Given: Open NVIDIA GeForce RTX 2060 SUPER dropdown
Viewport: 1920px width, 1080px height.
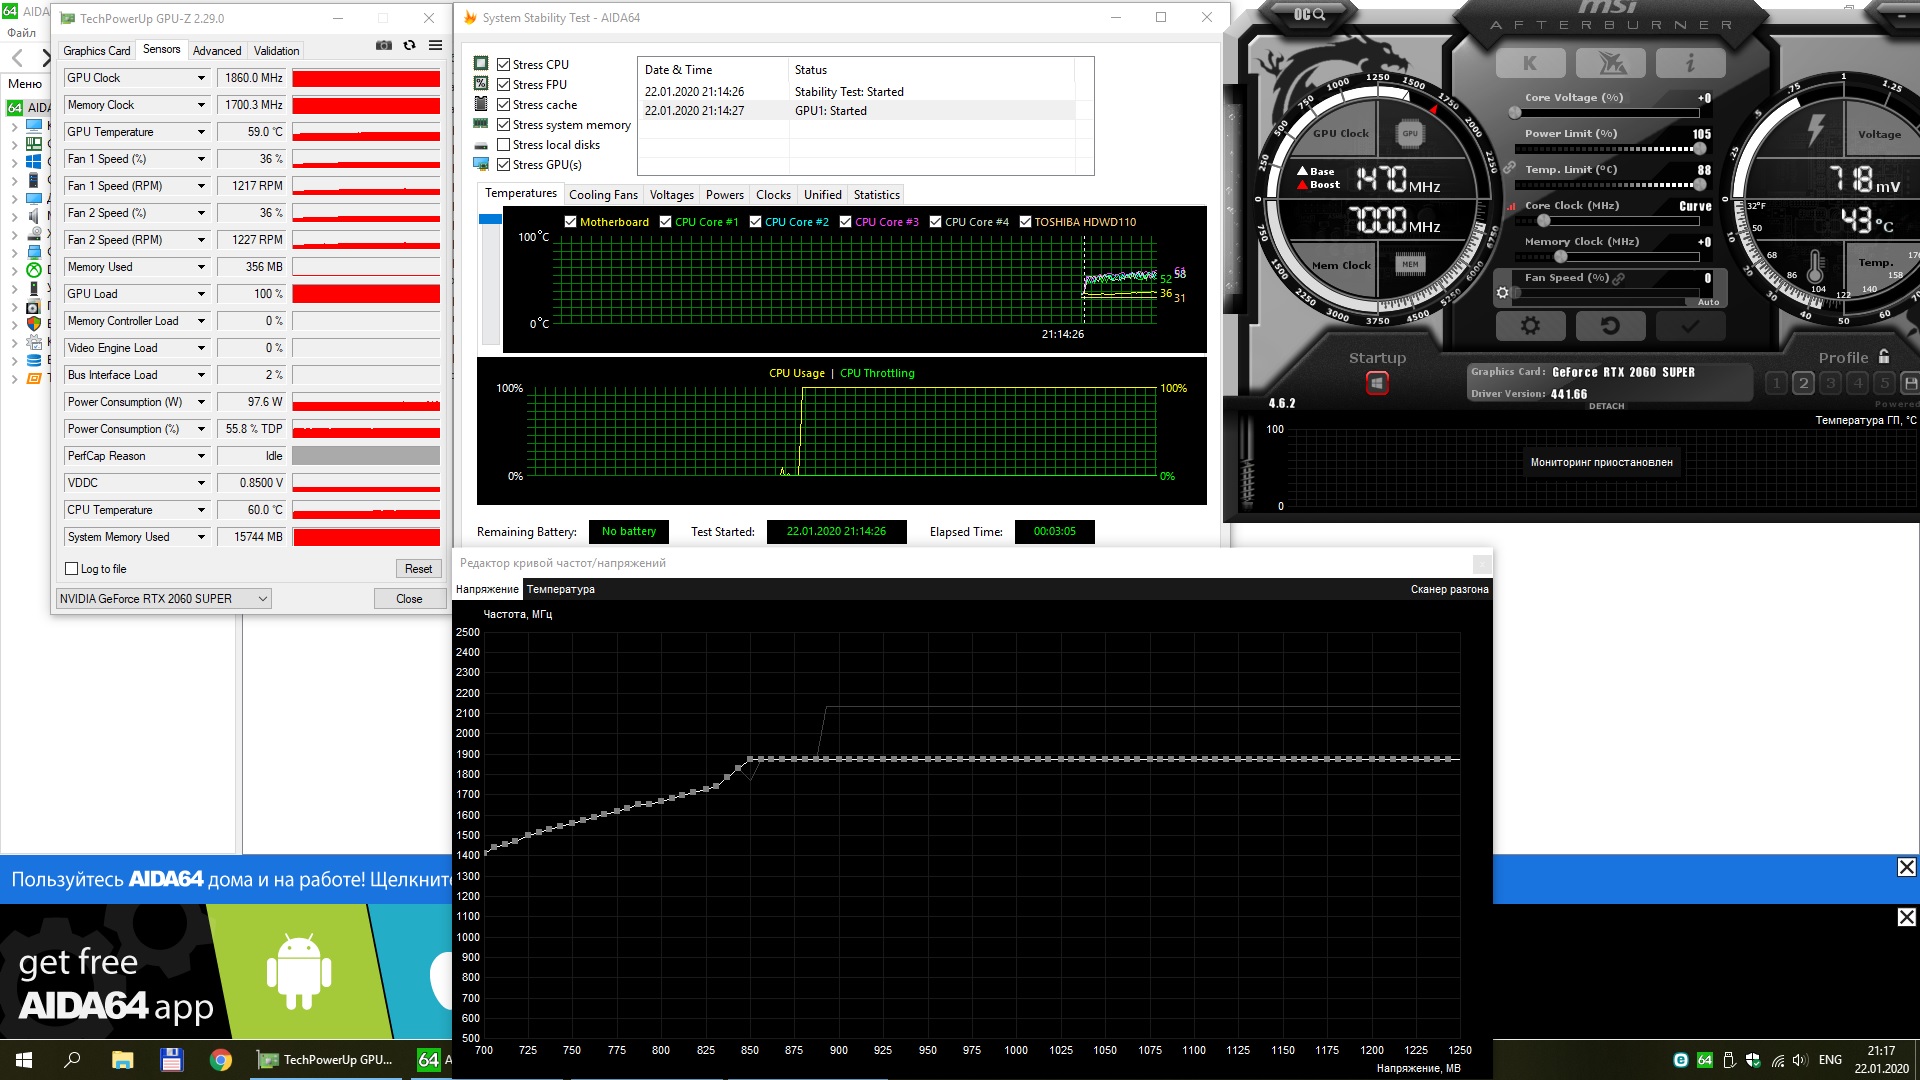Looking at the screenshot, I should point(164,599).
